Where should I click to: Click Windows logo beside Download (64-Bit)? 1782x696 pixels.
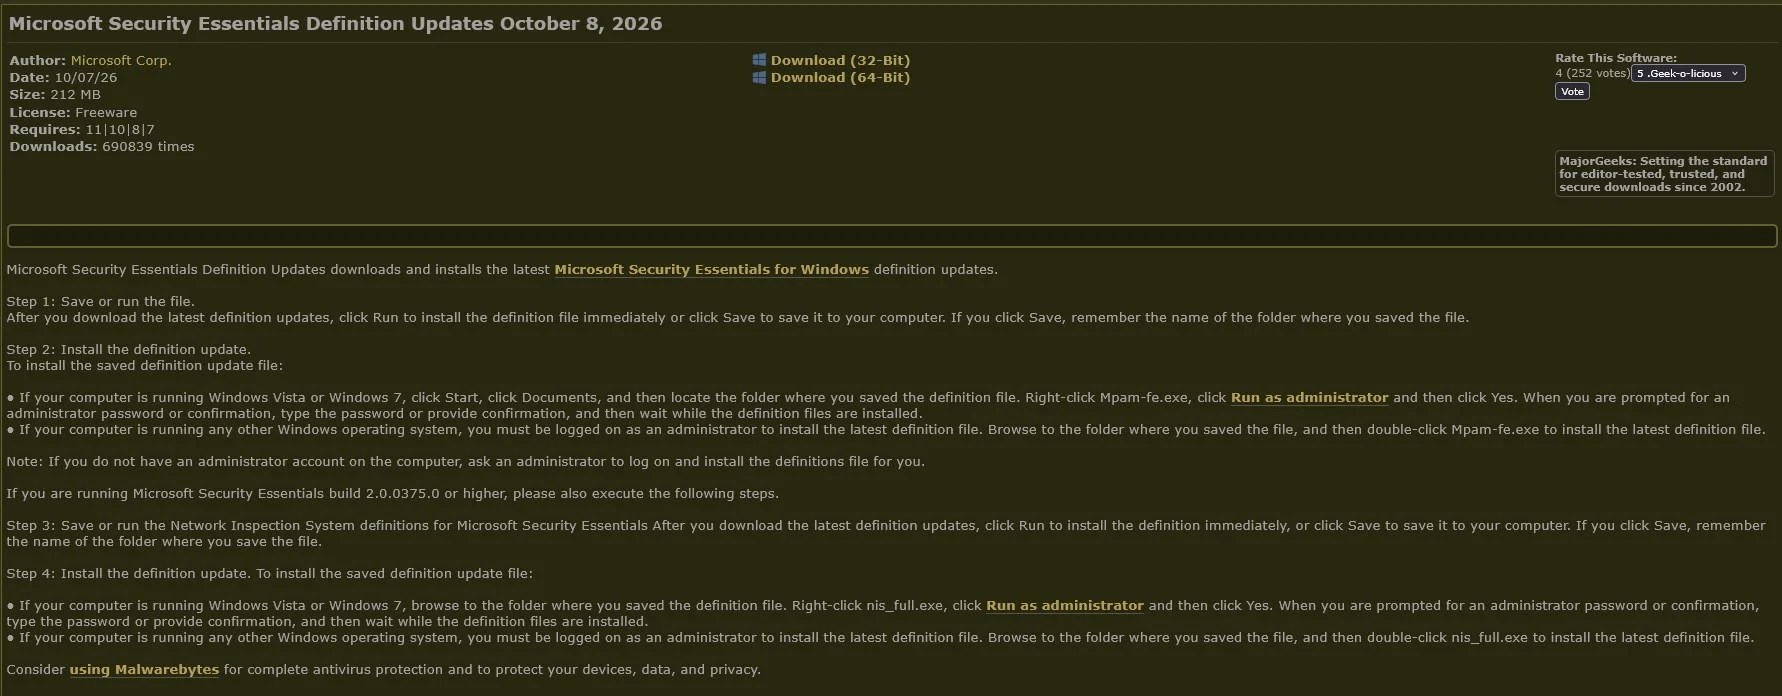click(759, 77)
